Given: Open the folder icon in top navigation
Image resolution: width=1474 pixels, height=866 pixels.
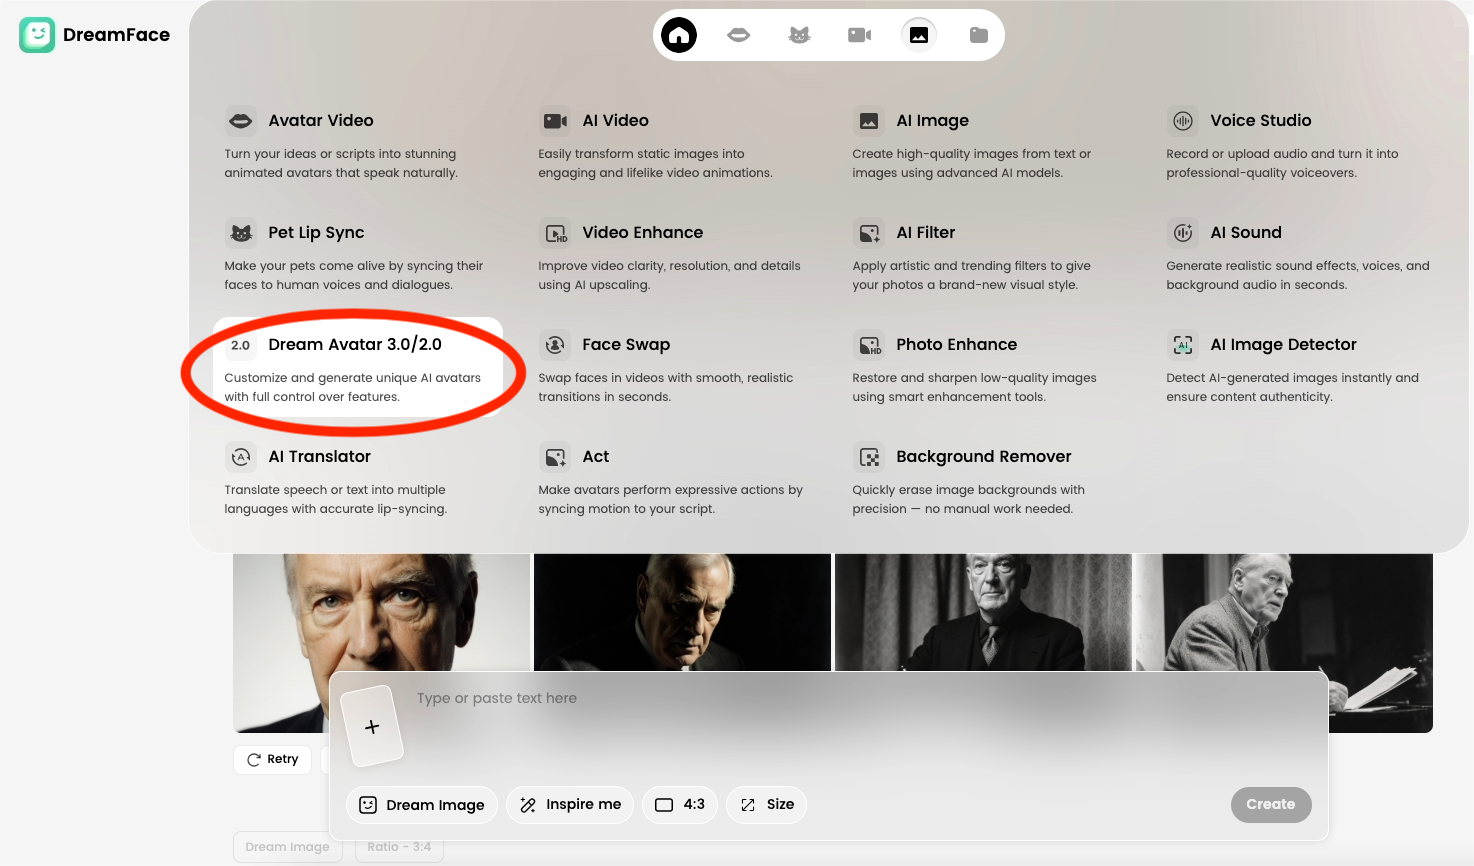Looking at the screenshot, I should point(979,35).
